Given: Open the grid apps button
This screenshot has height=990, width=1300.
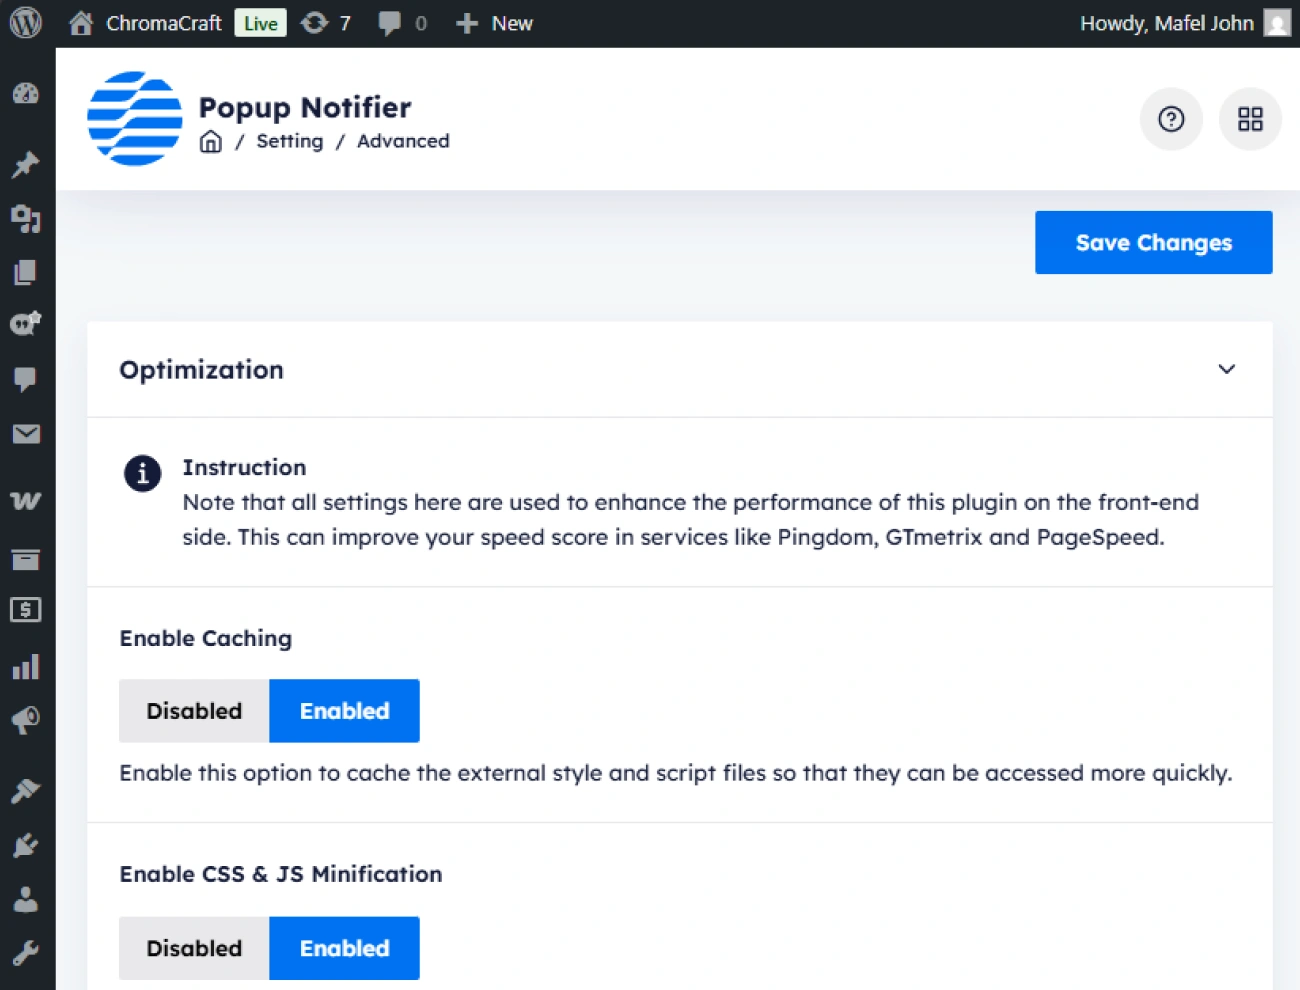Looking at the screenshot, I should point(1250,119).
